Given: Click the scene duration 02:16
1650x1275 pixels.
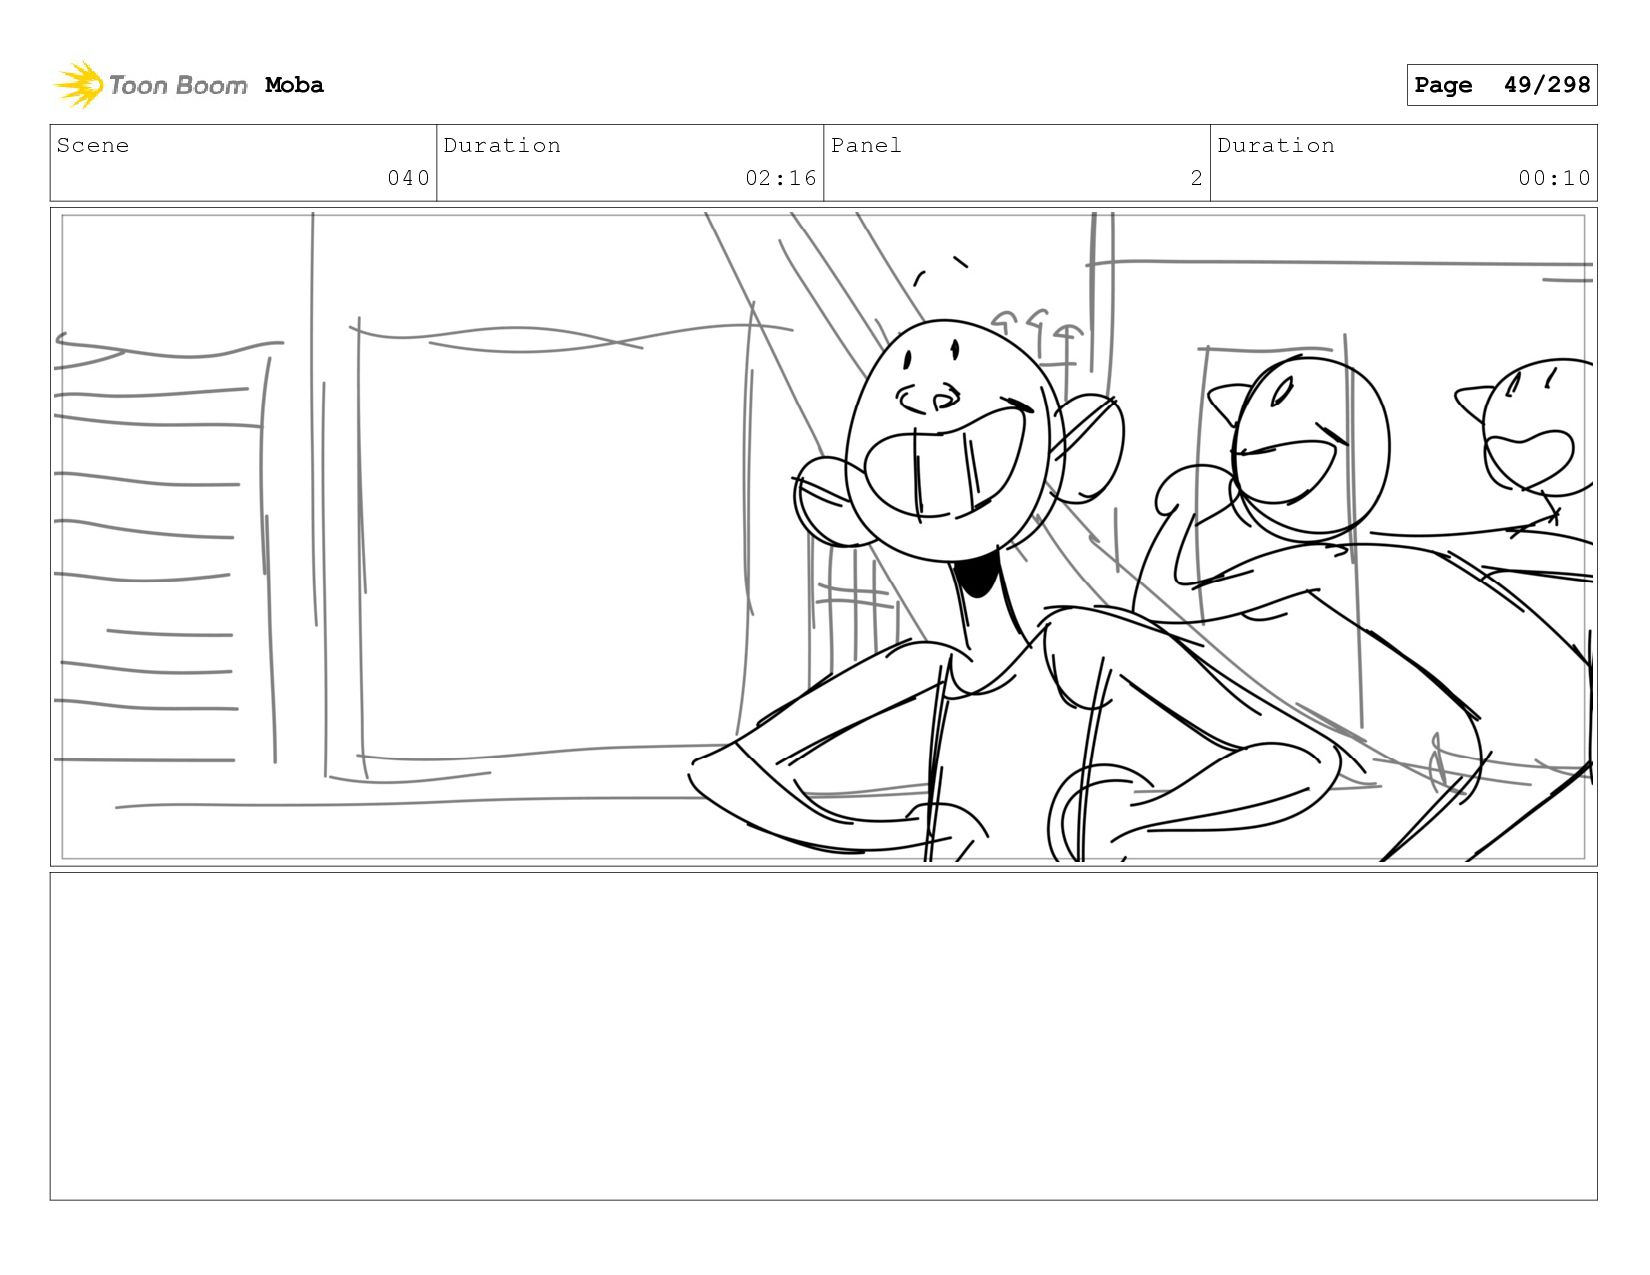Looking at the screenshot, I should tap(780, 178).
